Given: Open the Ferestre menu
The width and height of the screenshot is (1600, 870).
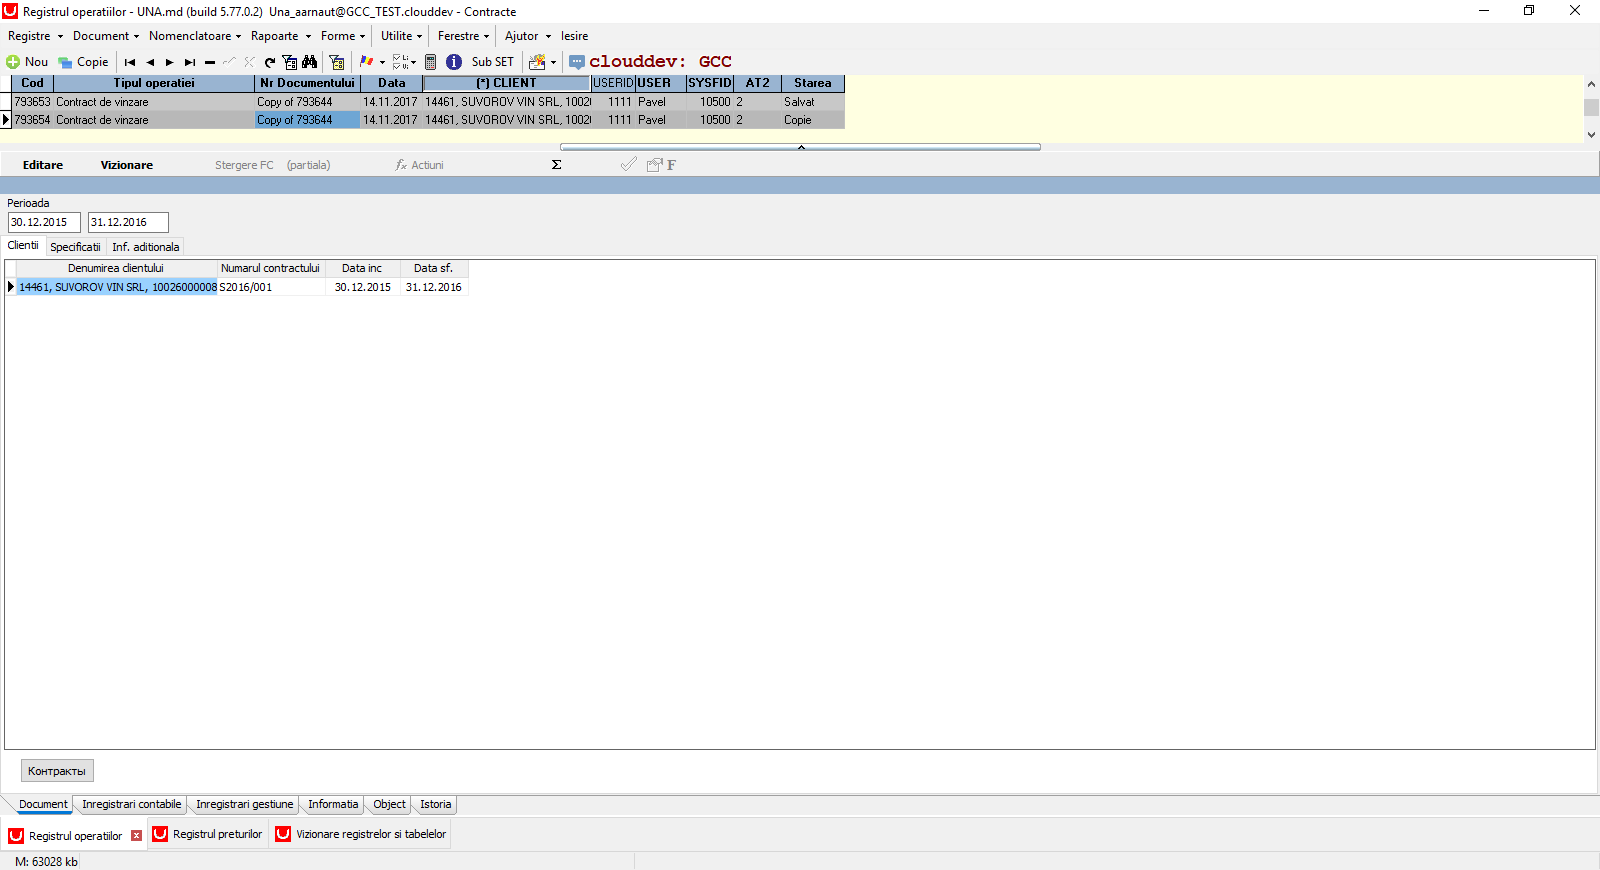Looking at the screenshot, I should click(x=464, y=36).
